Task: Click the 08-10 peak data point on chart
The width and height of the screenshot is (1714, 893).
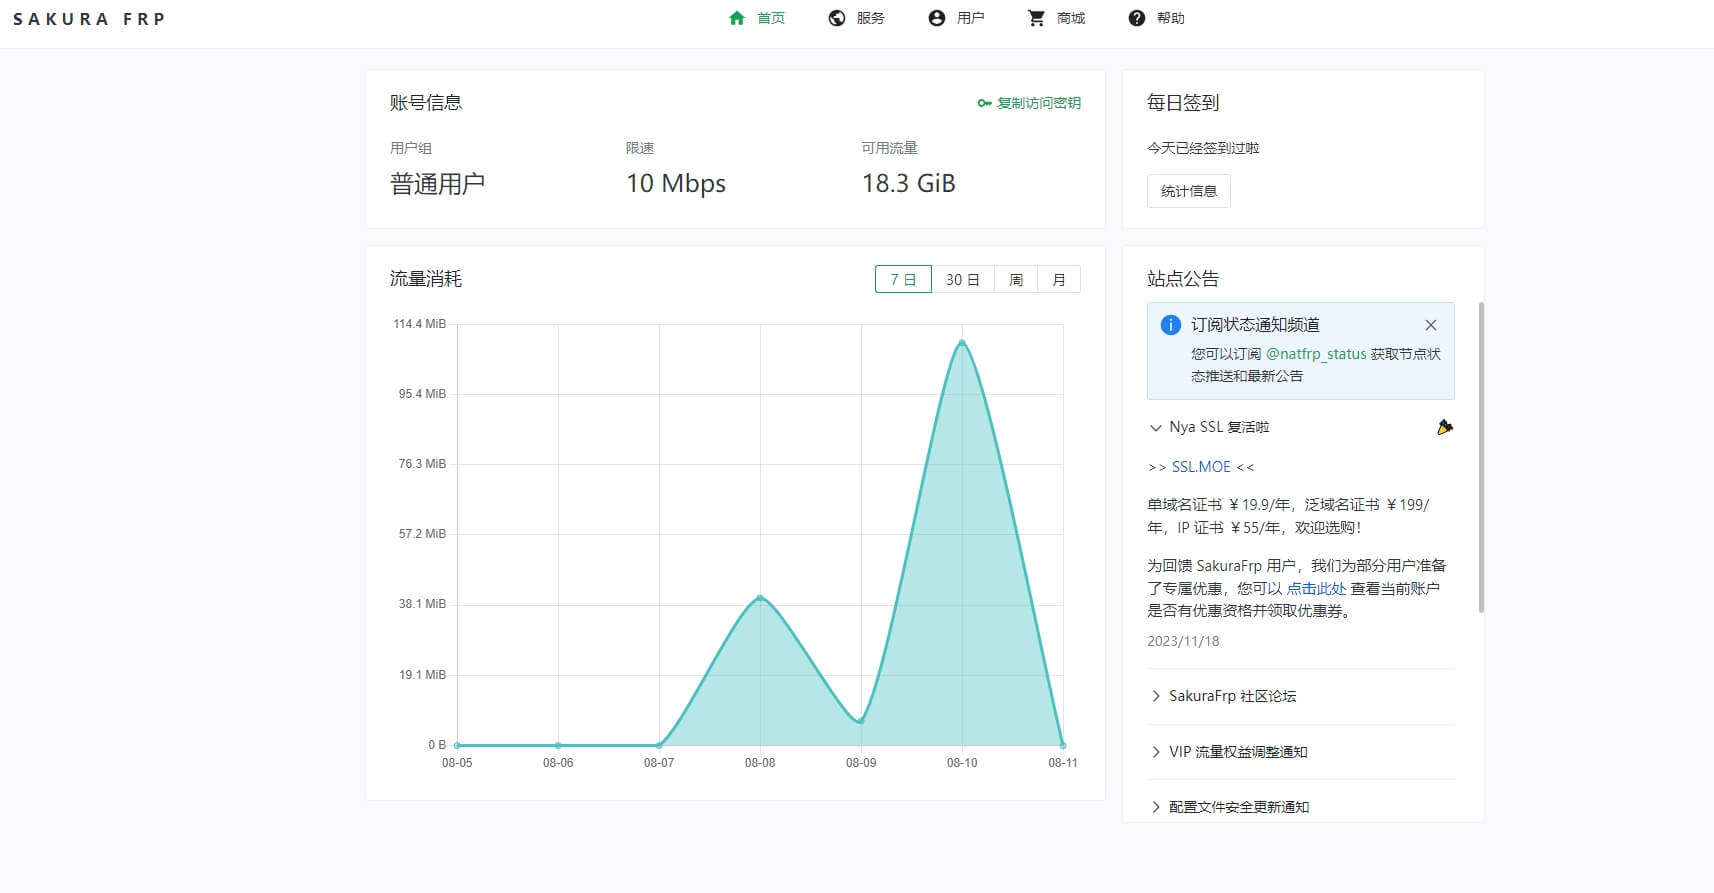Action: (x=962, y=342)
